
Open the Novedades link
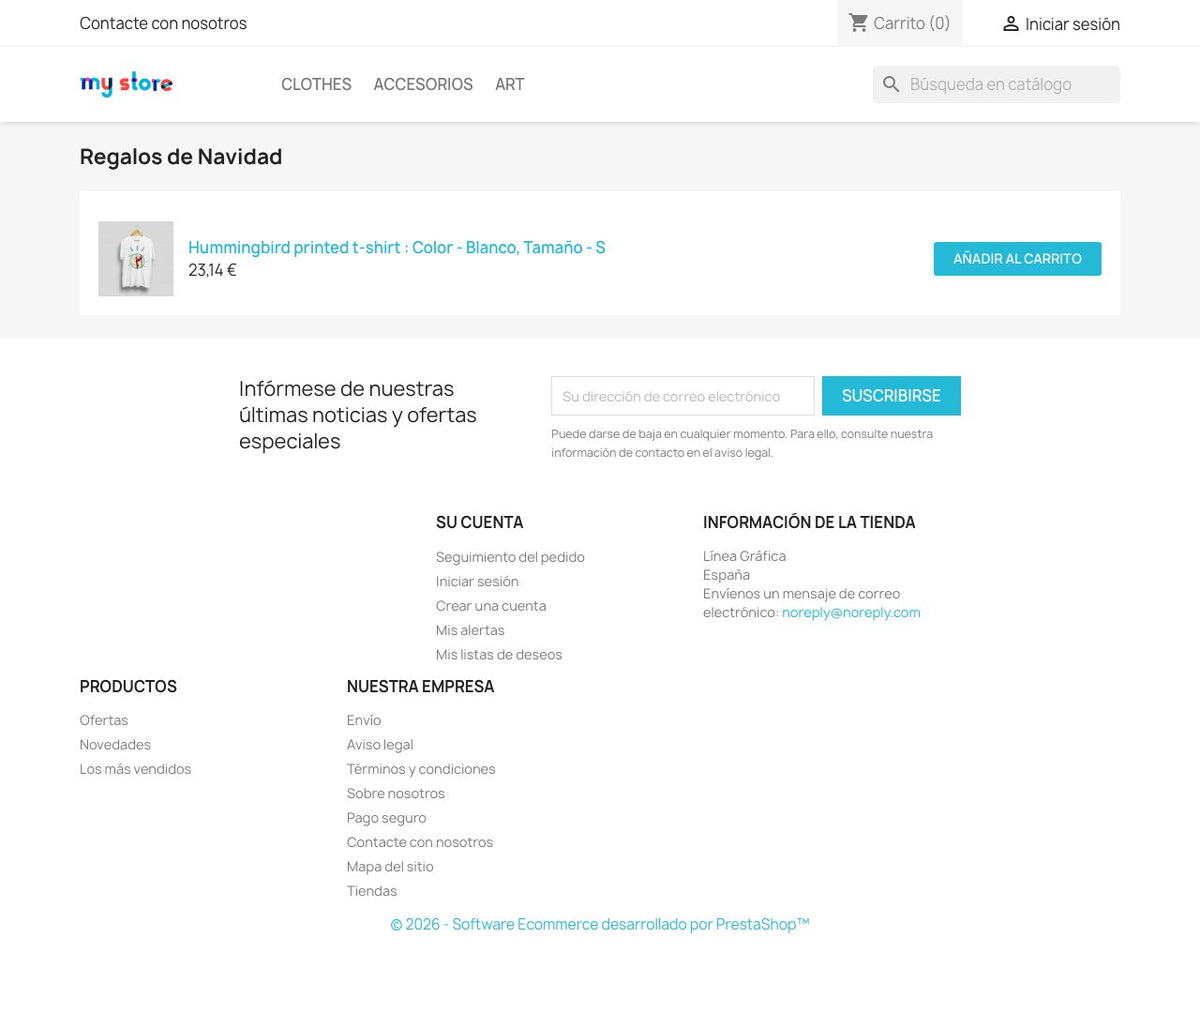(115, 745)
